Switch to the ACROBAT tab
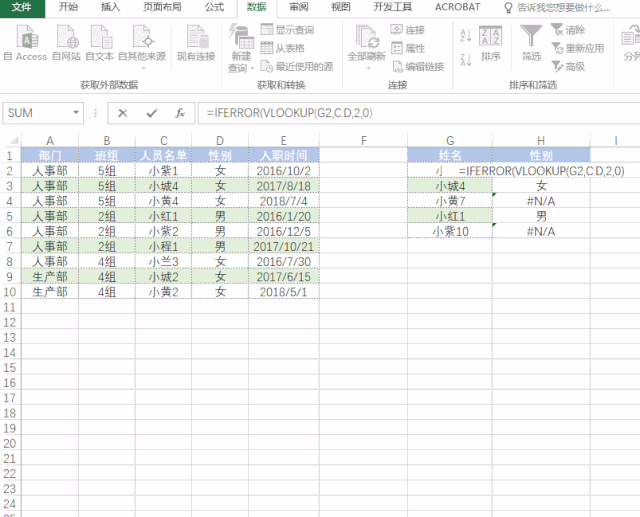The image size is (640, 517). tap(458, 7)
